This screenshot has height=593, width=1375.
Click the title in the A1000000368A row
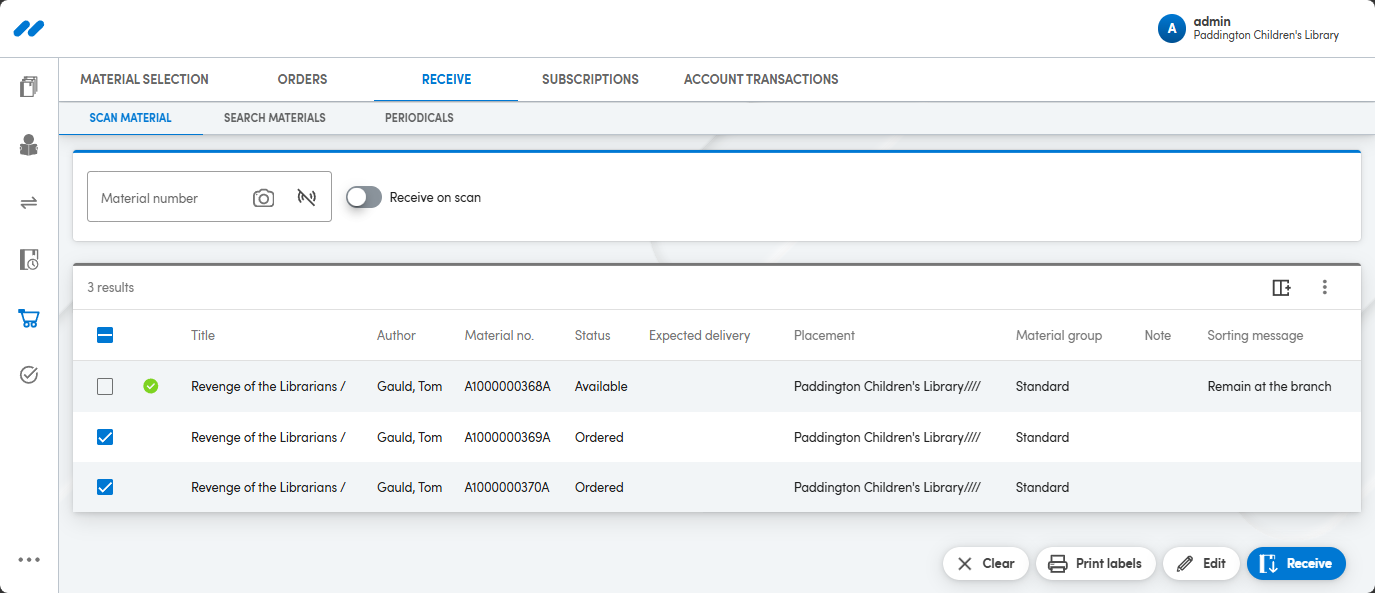(268, 386)
